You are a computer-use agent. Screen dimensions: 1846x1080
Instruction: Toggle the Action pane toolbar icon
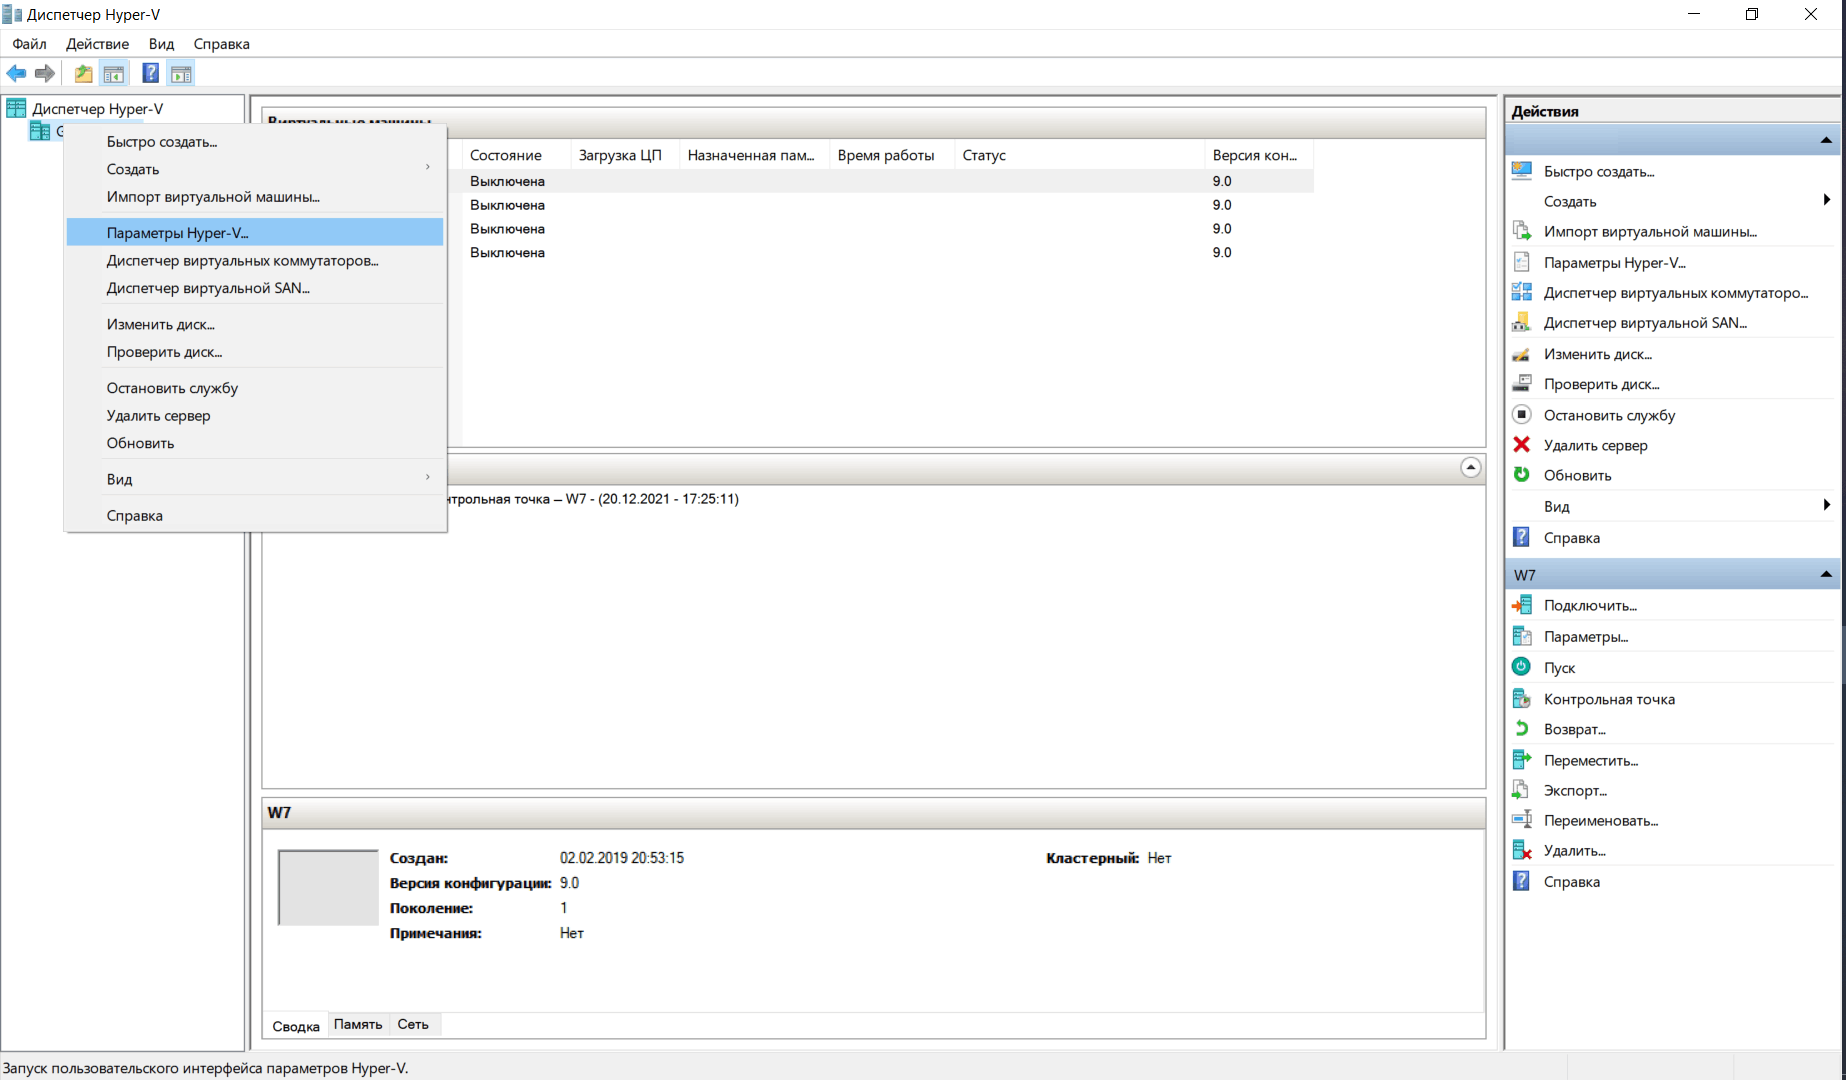coord(181,73)
